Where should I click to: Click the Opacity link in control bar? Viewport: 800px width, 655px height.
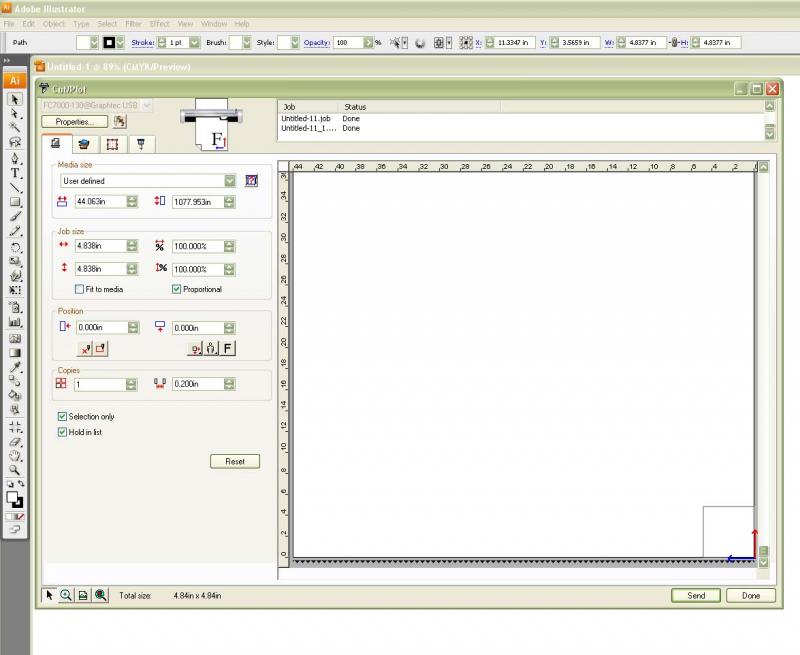click(x=317, y=43)
